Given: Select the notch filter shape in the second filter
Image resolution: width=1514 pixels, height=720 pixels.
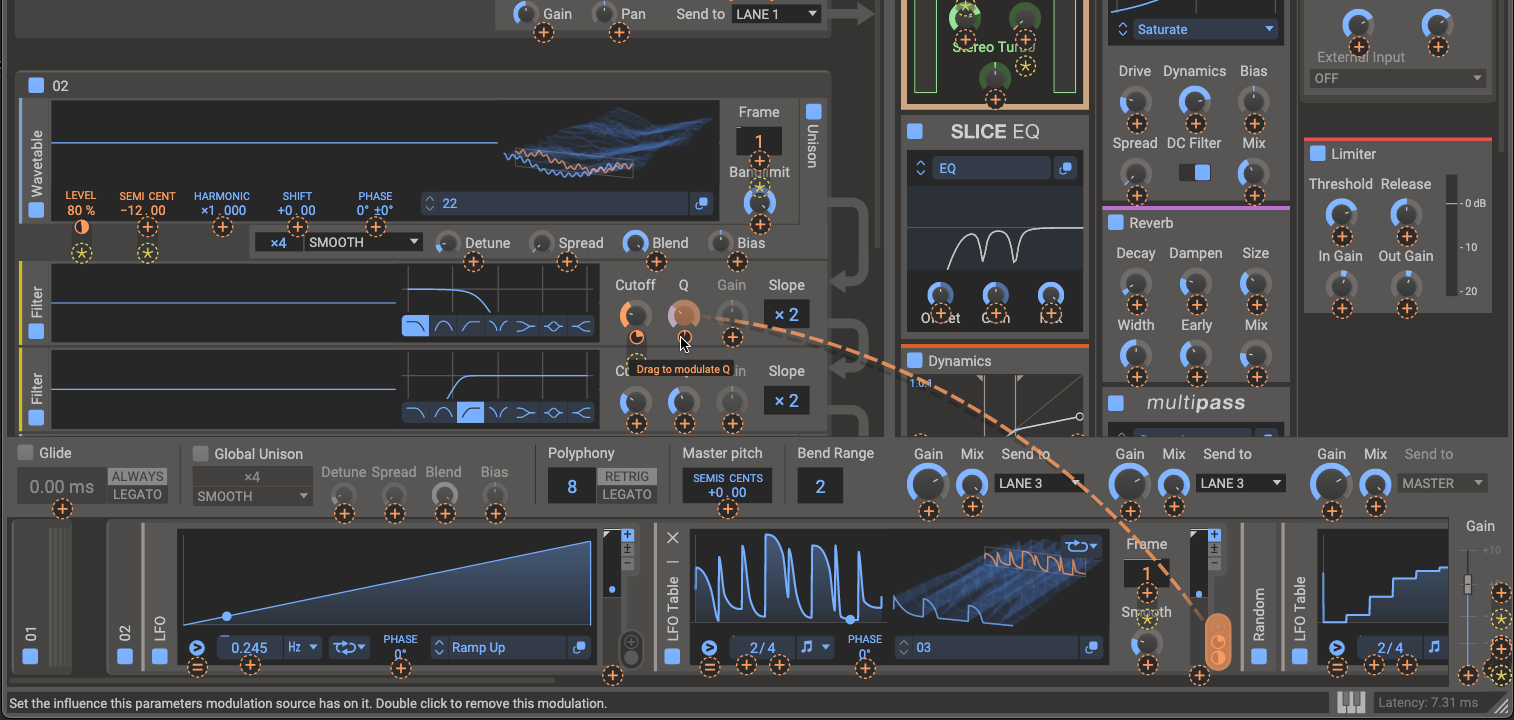Looking at the screenshot, I should click(497, 411).
